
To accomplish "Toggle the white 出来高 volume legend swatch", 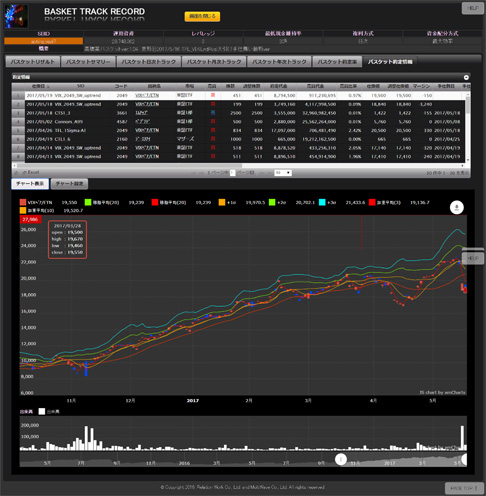I will pyautogui.click(x=42, y=412).
